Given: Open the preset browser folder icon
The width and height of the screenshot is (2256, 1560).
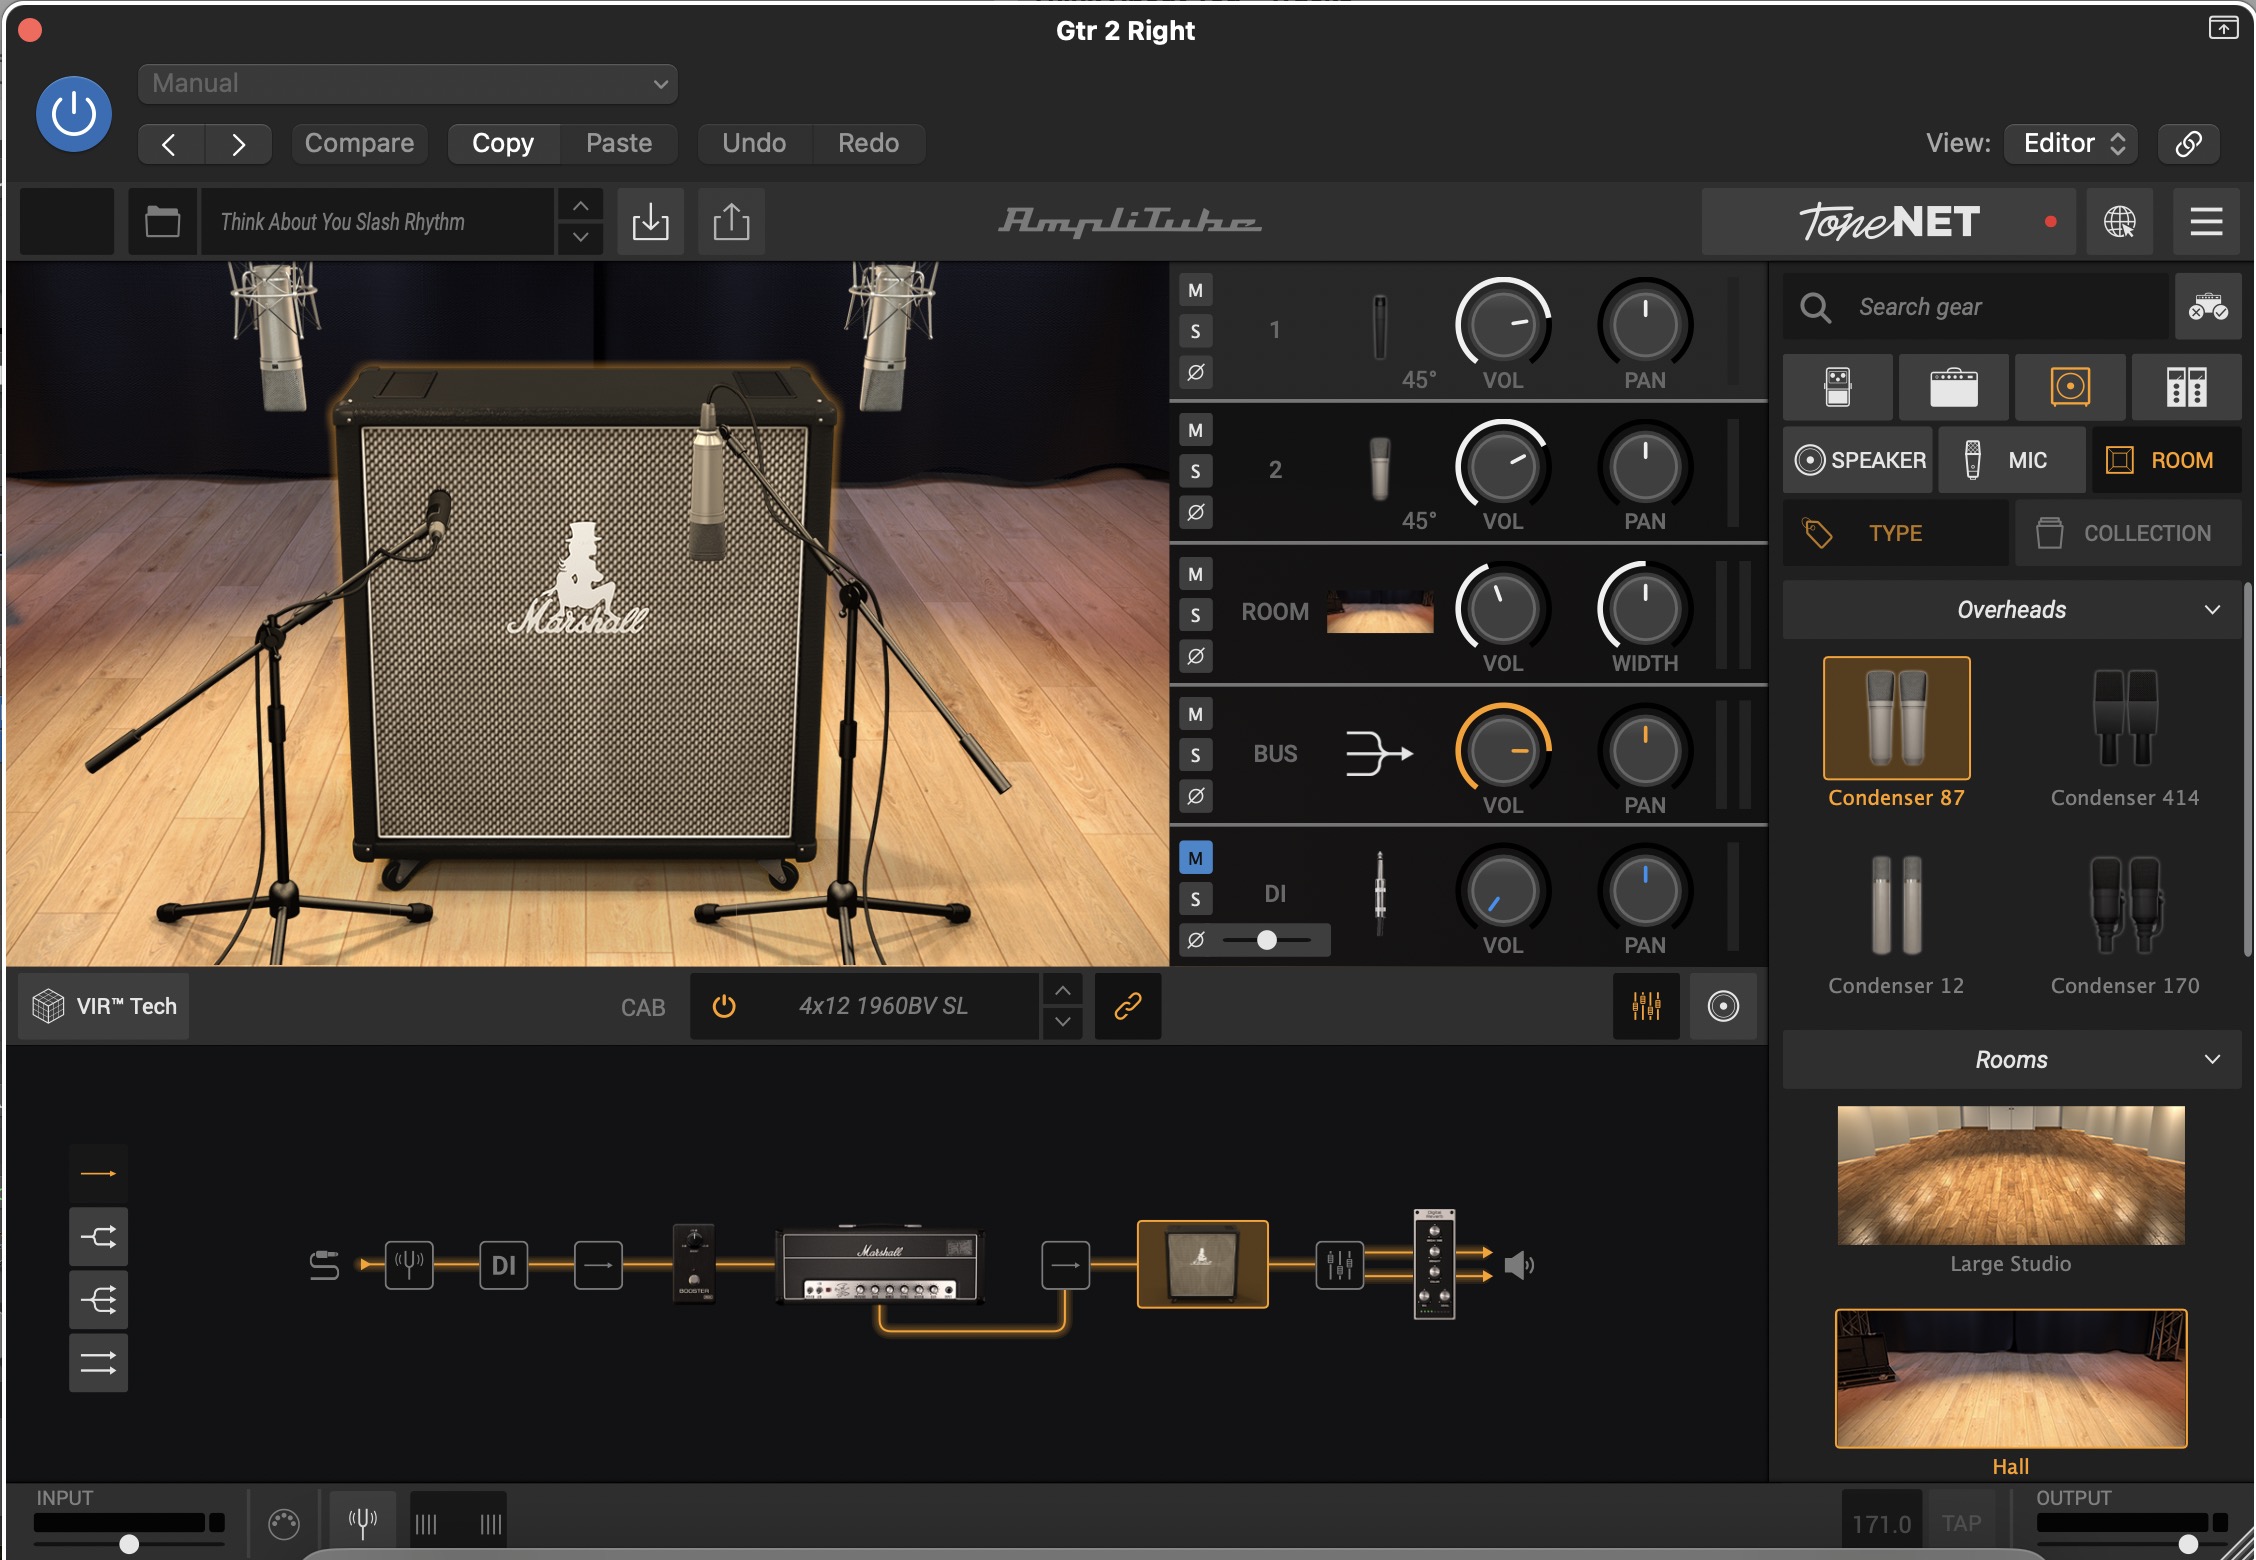Looking at the screenshot, I should click(162, 221).
